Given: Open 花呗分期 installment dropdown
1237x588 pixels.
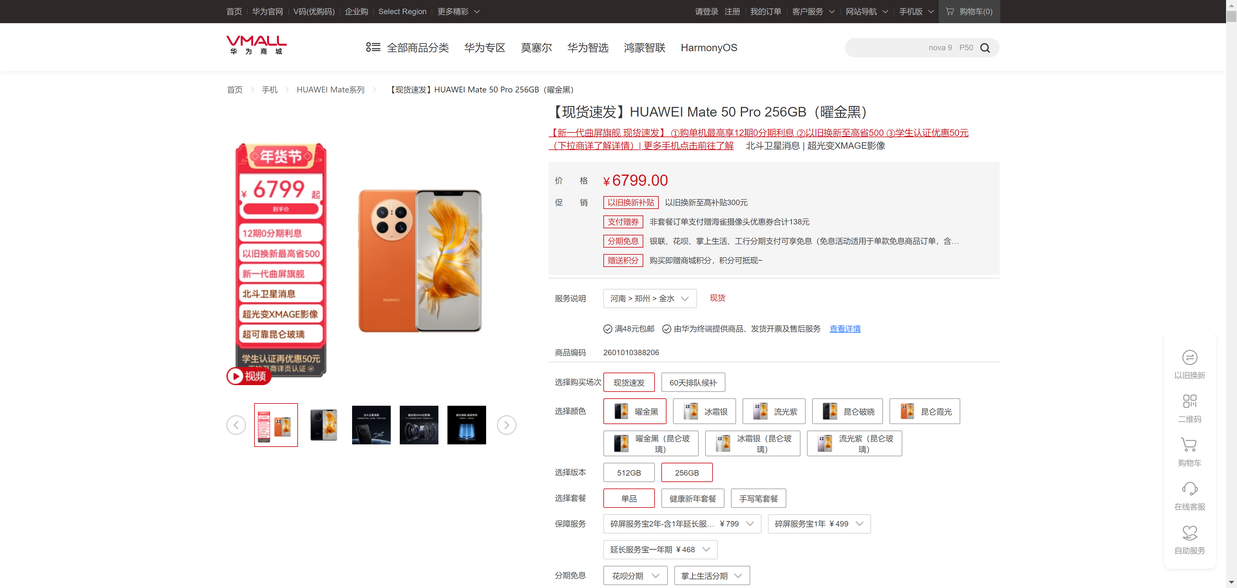Looking at the screenshot, I should (x=635, y=576).
